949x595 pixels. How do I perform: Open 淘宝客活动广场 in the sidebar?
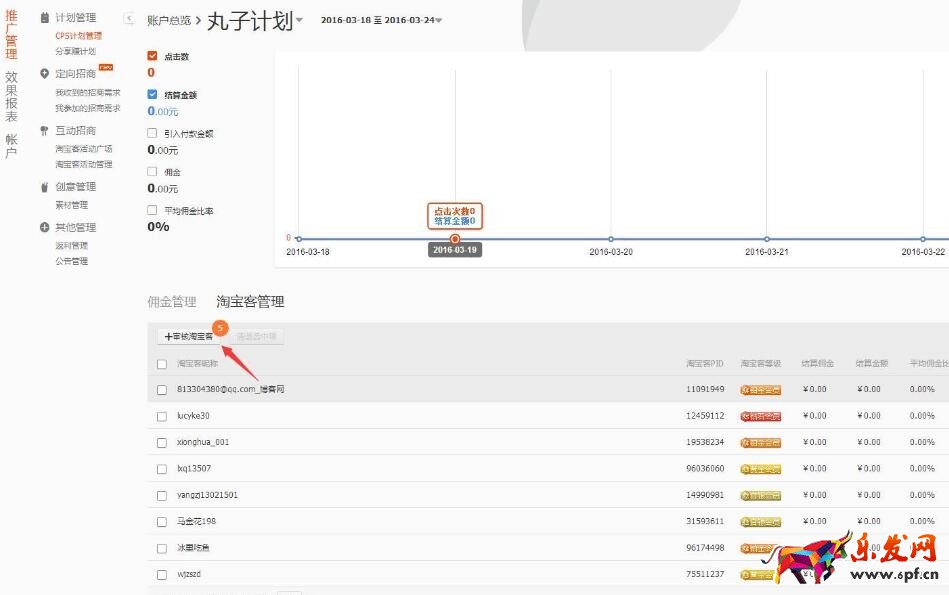(84, 149)
